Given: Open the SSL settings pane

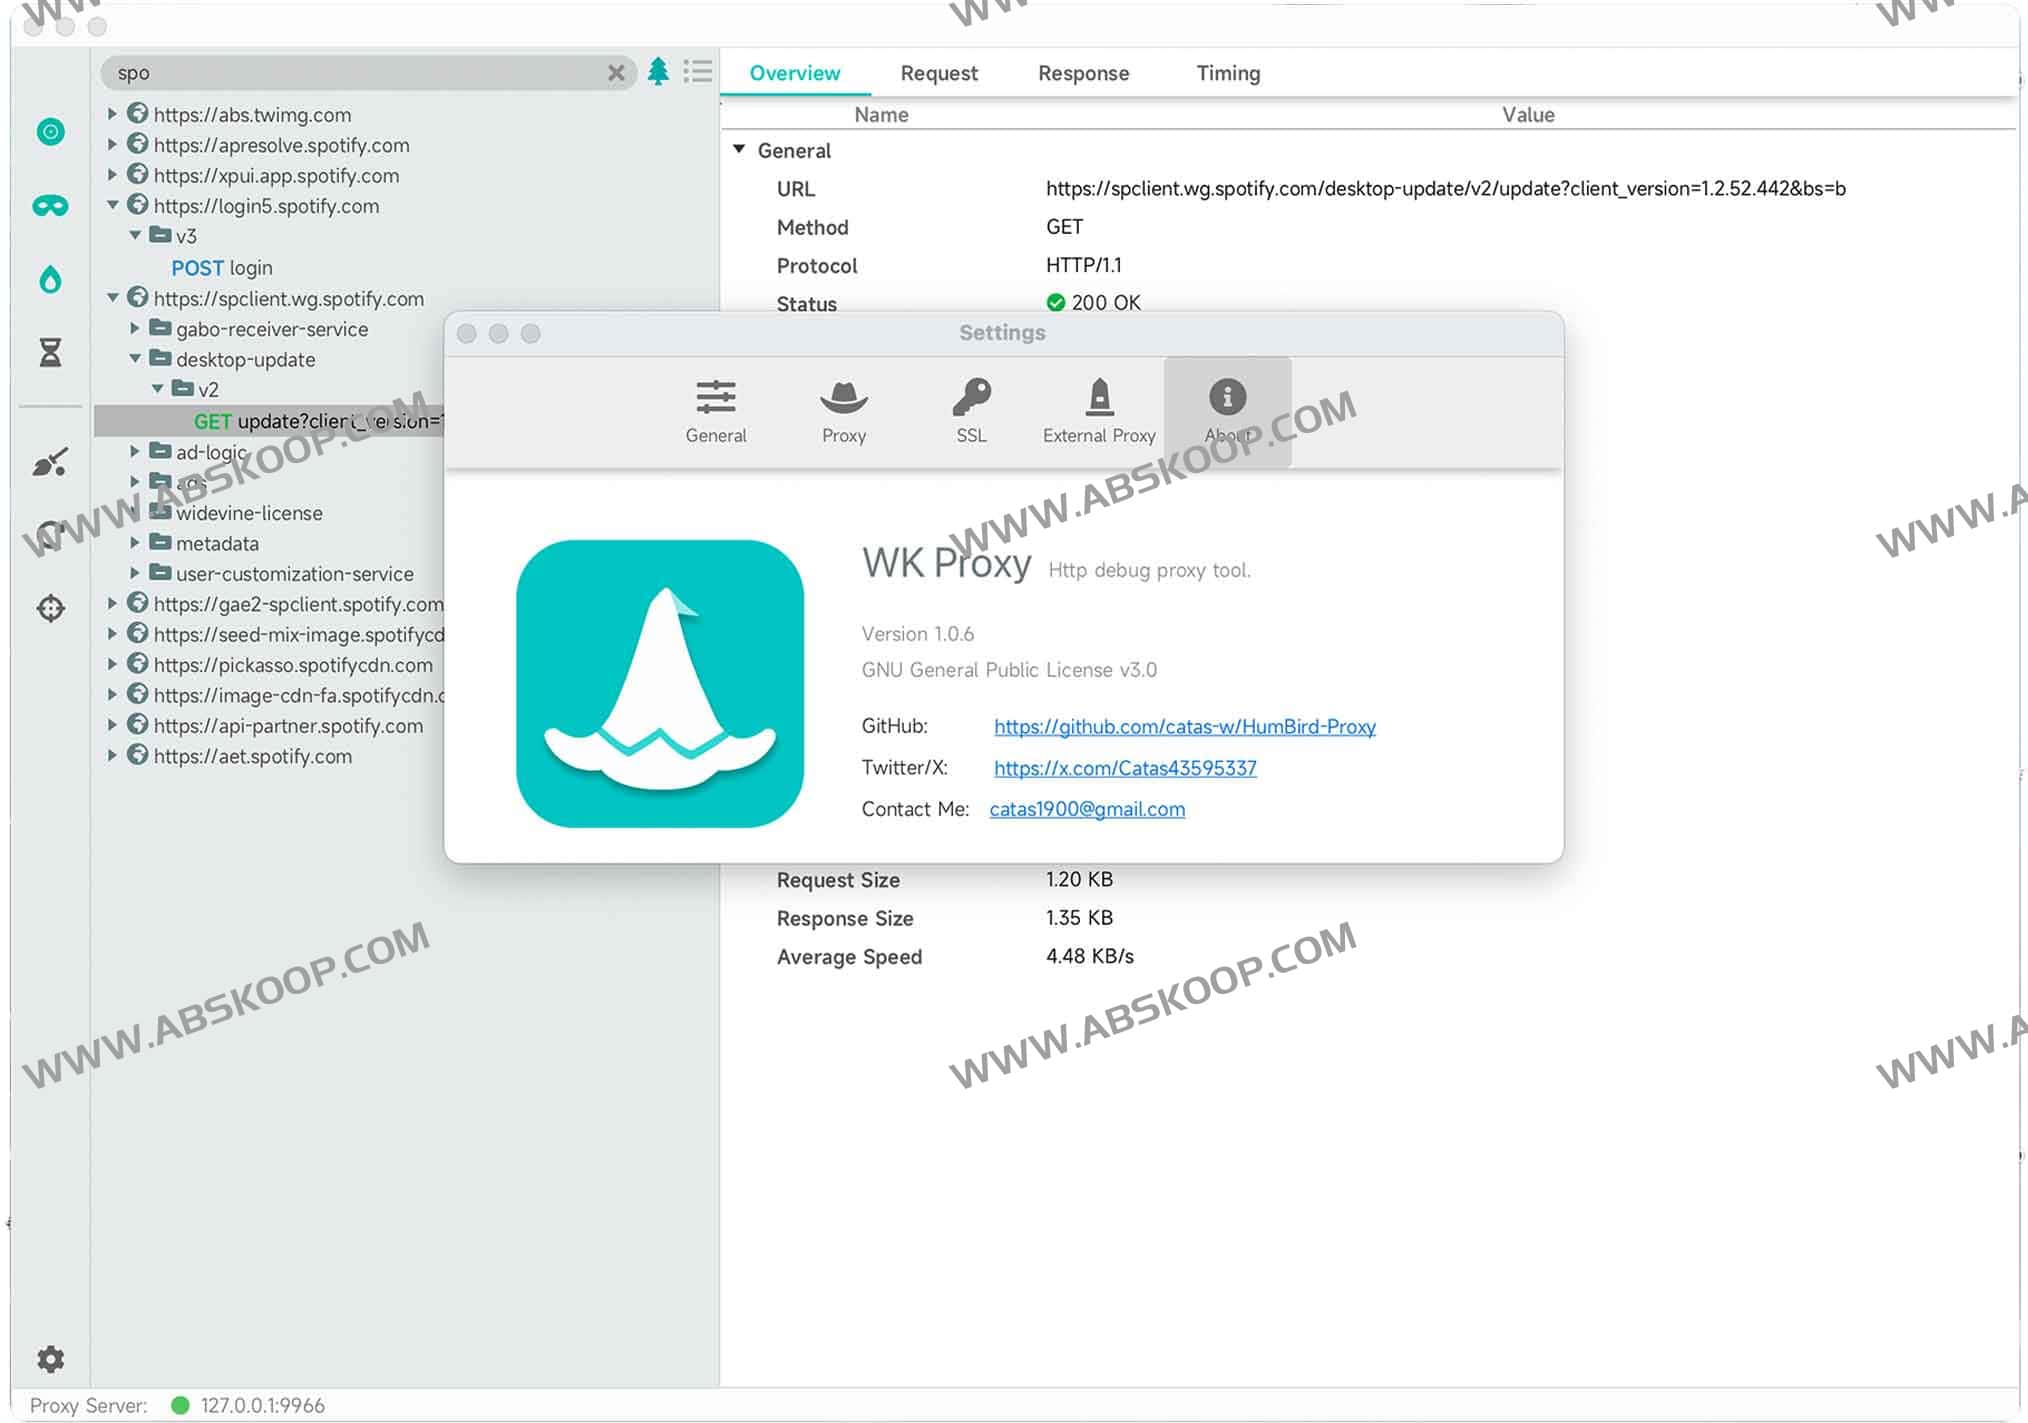Looking at the screenshot, I should point(971,411).
